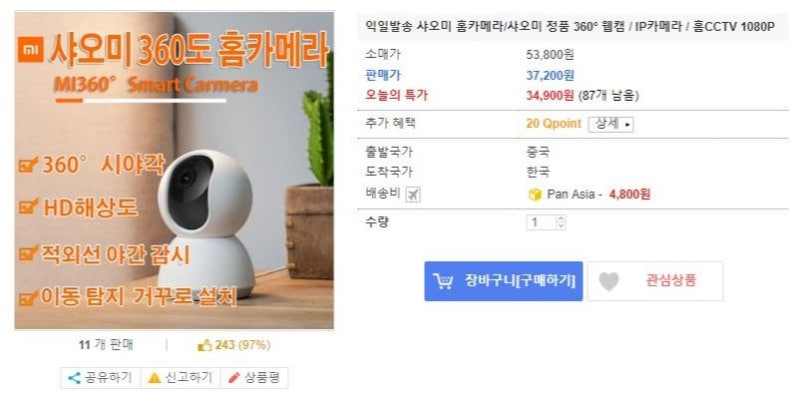Click the shopping cart icon on buy button

443,281
